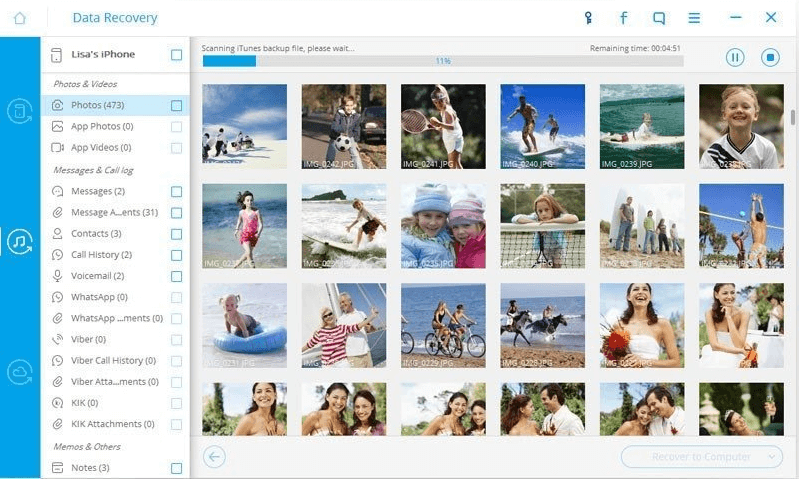The width and height of the screenshot is (801, 479).
Task: Click the Messages bubble icon
Action: tap(57, 191)
